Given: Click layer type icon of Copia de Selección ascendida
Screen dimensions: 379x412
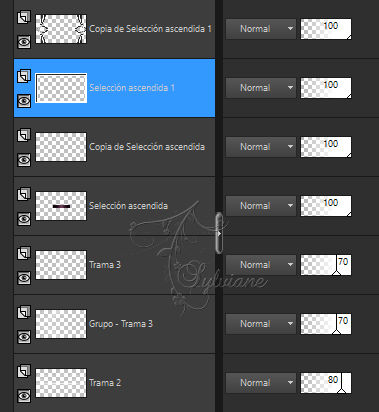Looking at the screenshot, I should point(24,135).
